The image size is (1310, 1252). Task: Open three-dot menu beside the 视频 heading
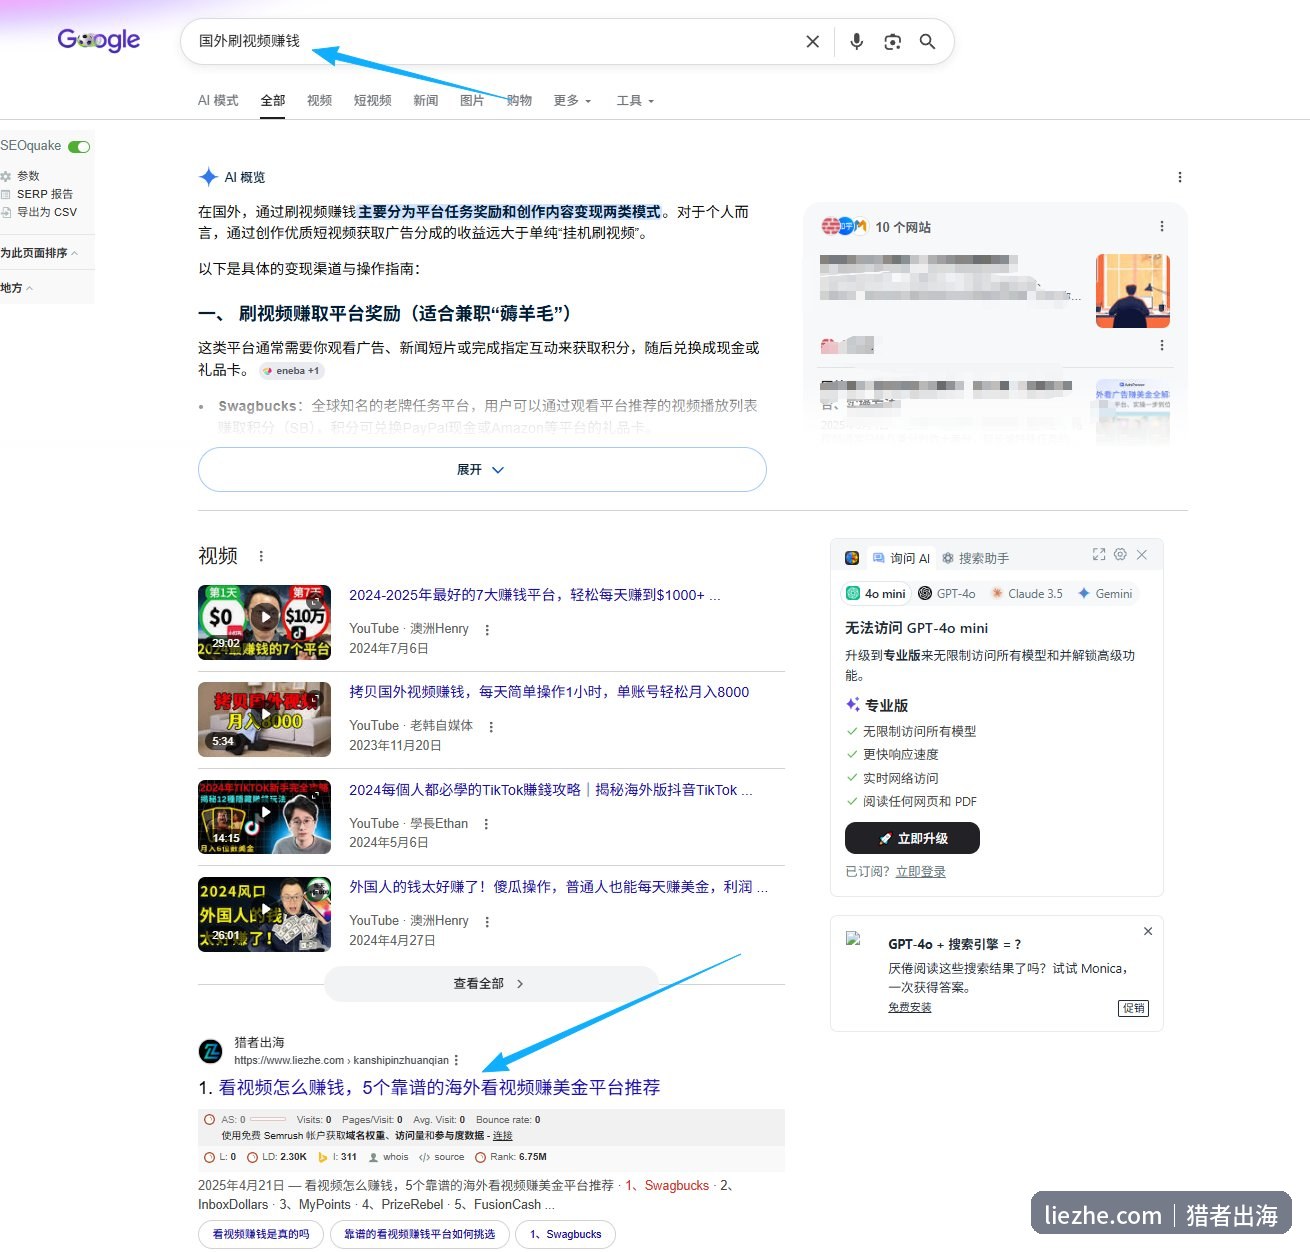pos(261,556)
